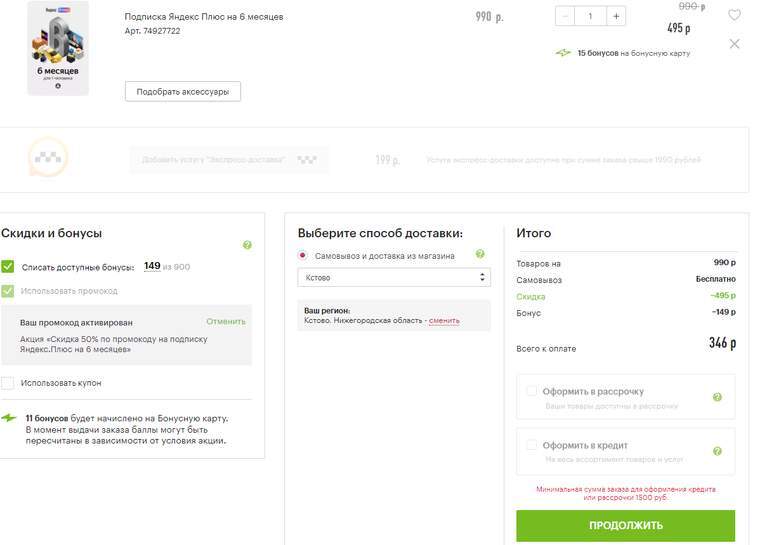Click the article number Арт. 74927722
760x545 pixels.
153,31
